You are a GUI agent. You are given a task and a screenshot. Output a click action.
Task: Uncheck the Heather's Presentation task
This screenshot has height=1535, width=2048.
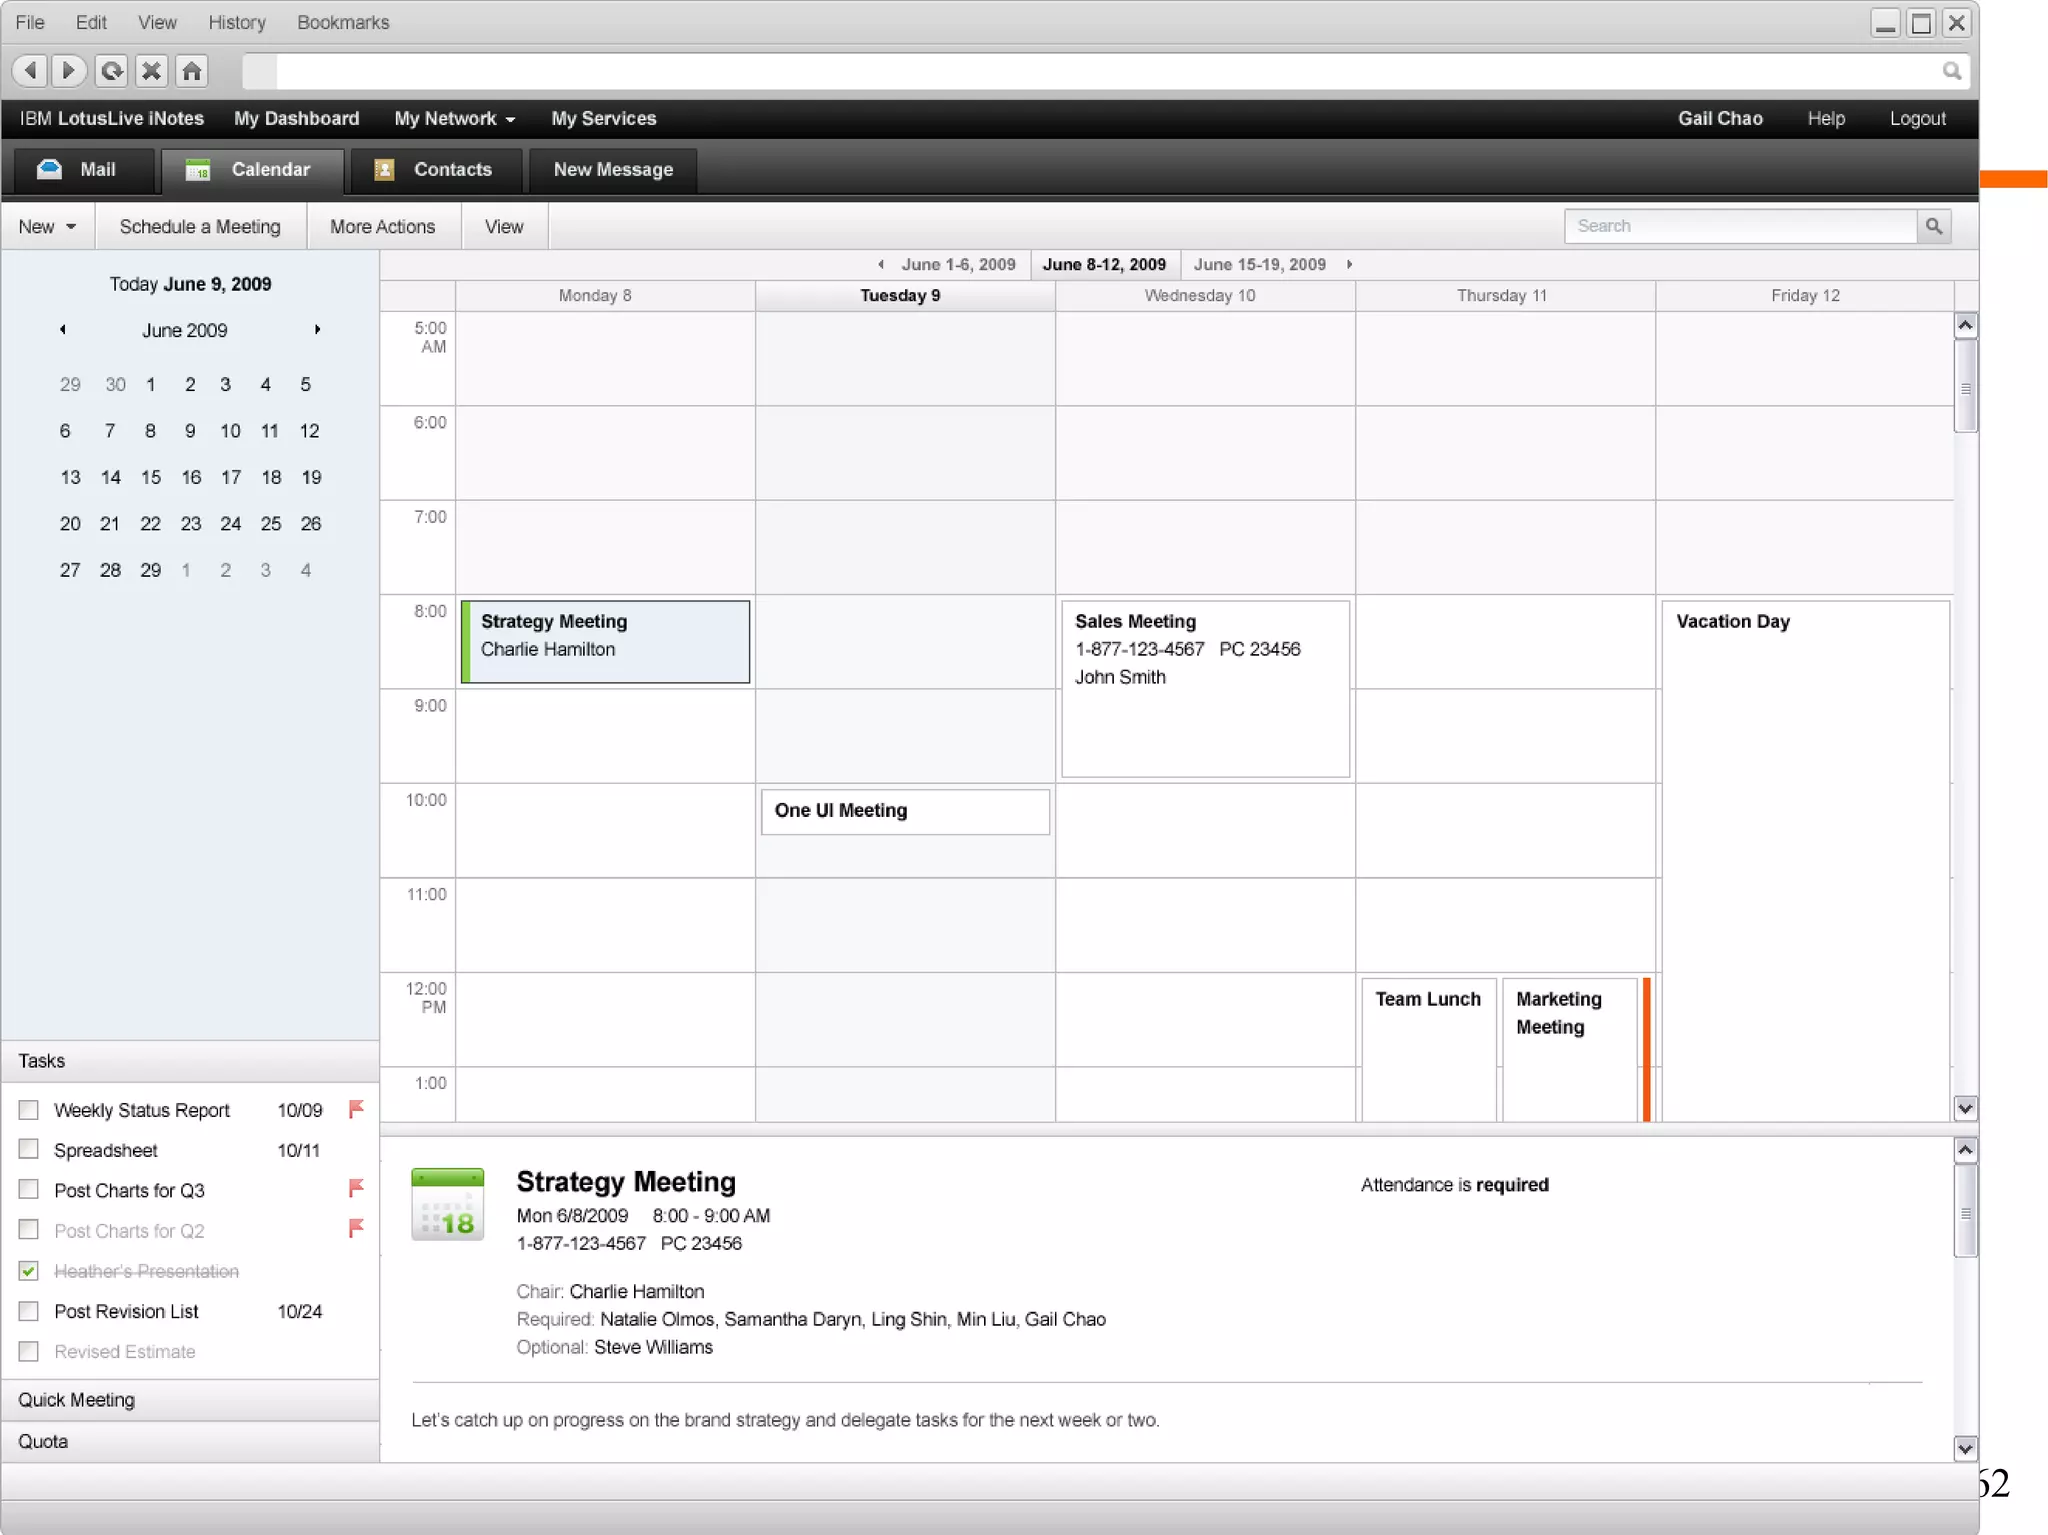pos(29,1271)
